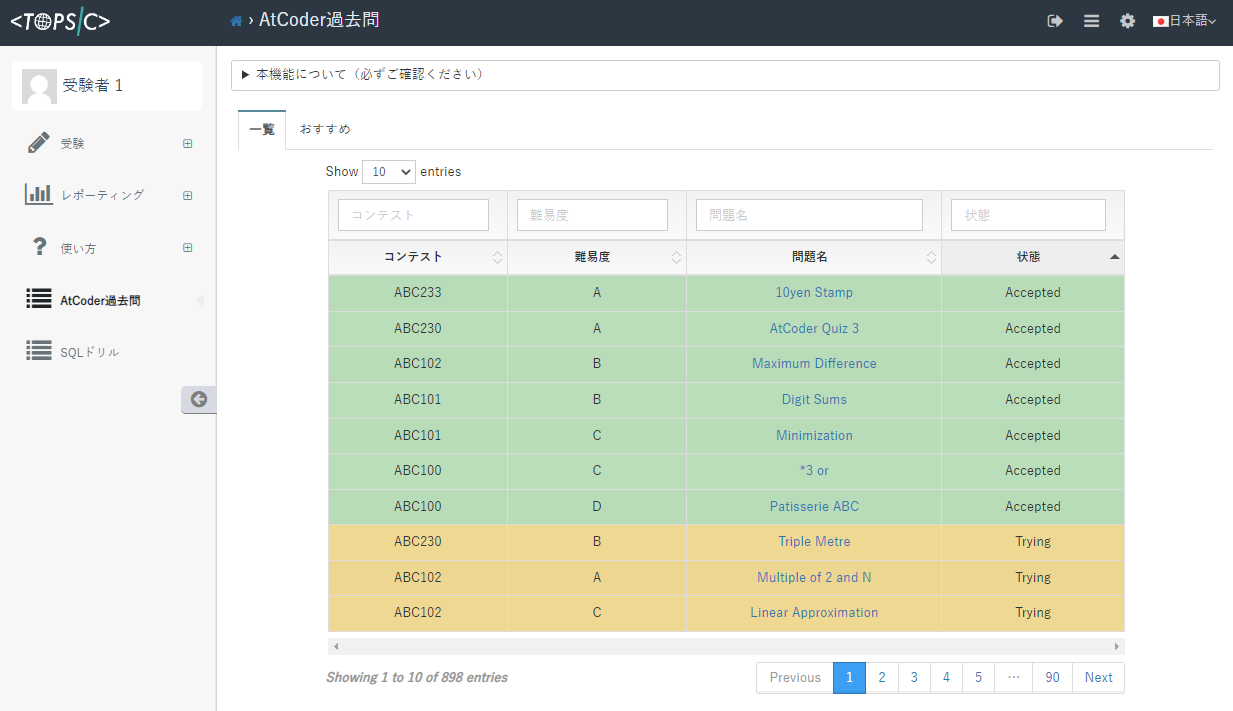Go to page 5

[979, 677]
